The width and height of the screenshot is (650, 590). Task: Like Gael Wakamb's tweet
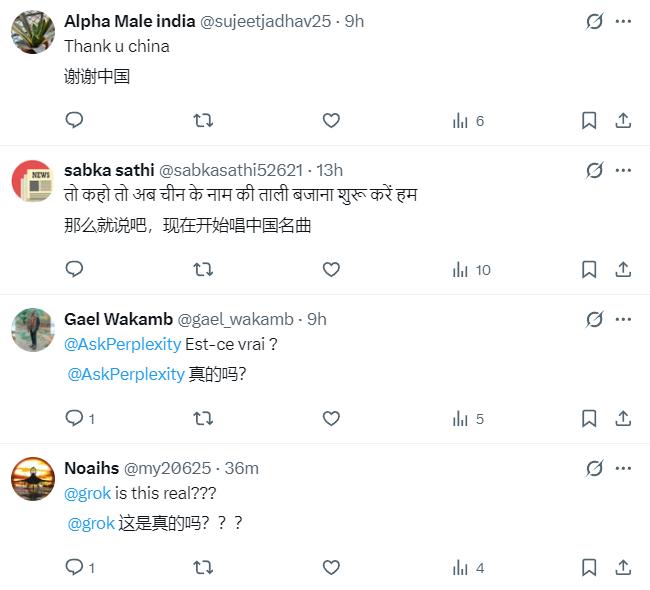331,419
